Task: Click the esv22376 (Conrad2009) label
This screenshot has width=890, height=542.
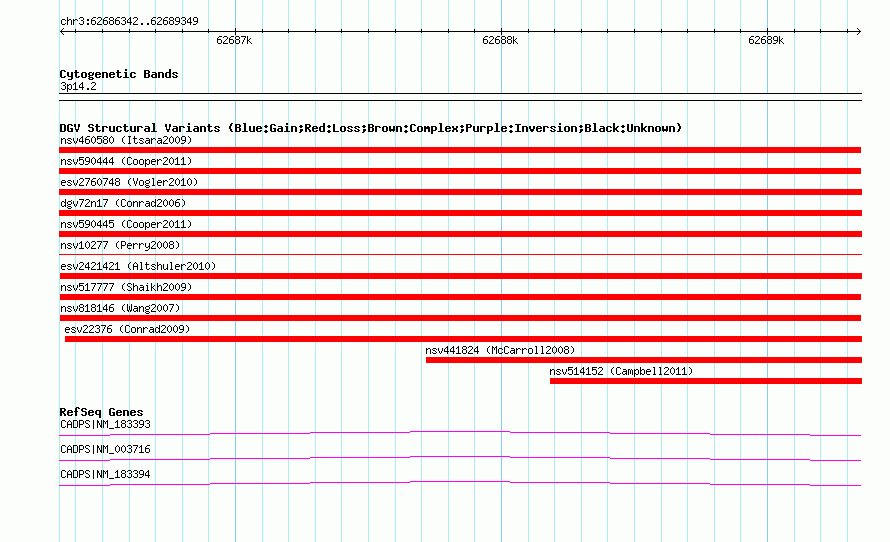Action: (127, 329)
